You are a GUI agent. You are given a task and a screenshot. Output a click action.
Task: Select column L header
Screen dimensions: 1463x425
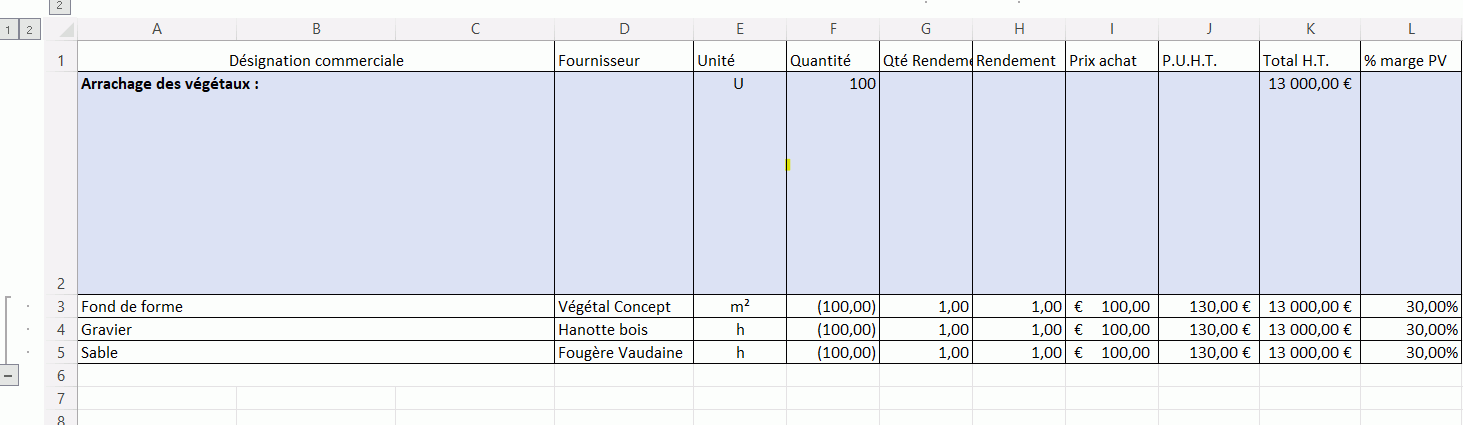(1411, 30)
